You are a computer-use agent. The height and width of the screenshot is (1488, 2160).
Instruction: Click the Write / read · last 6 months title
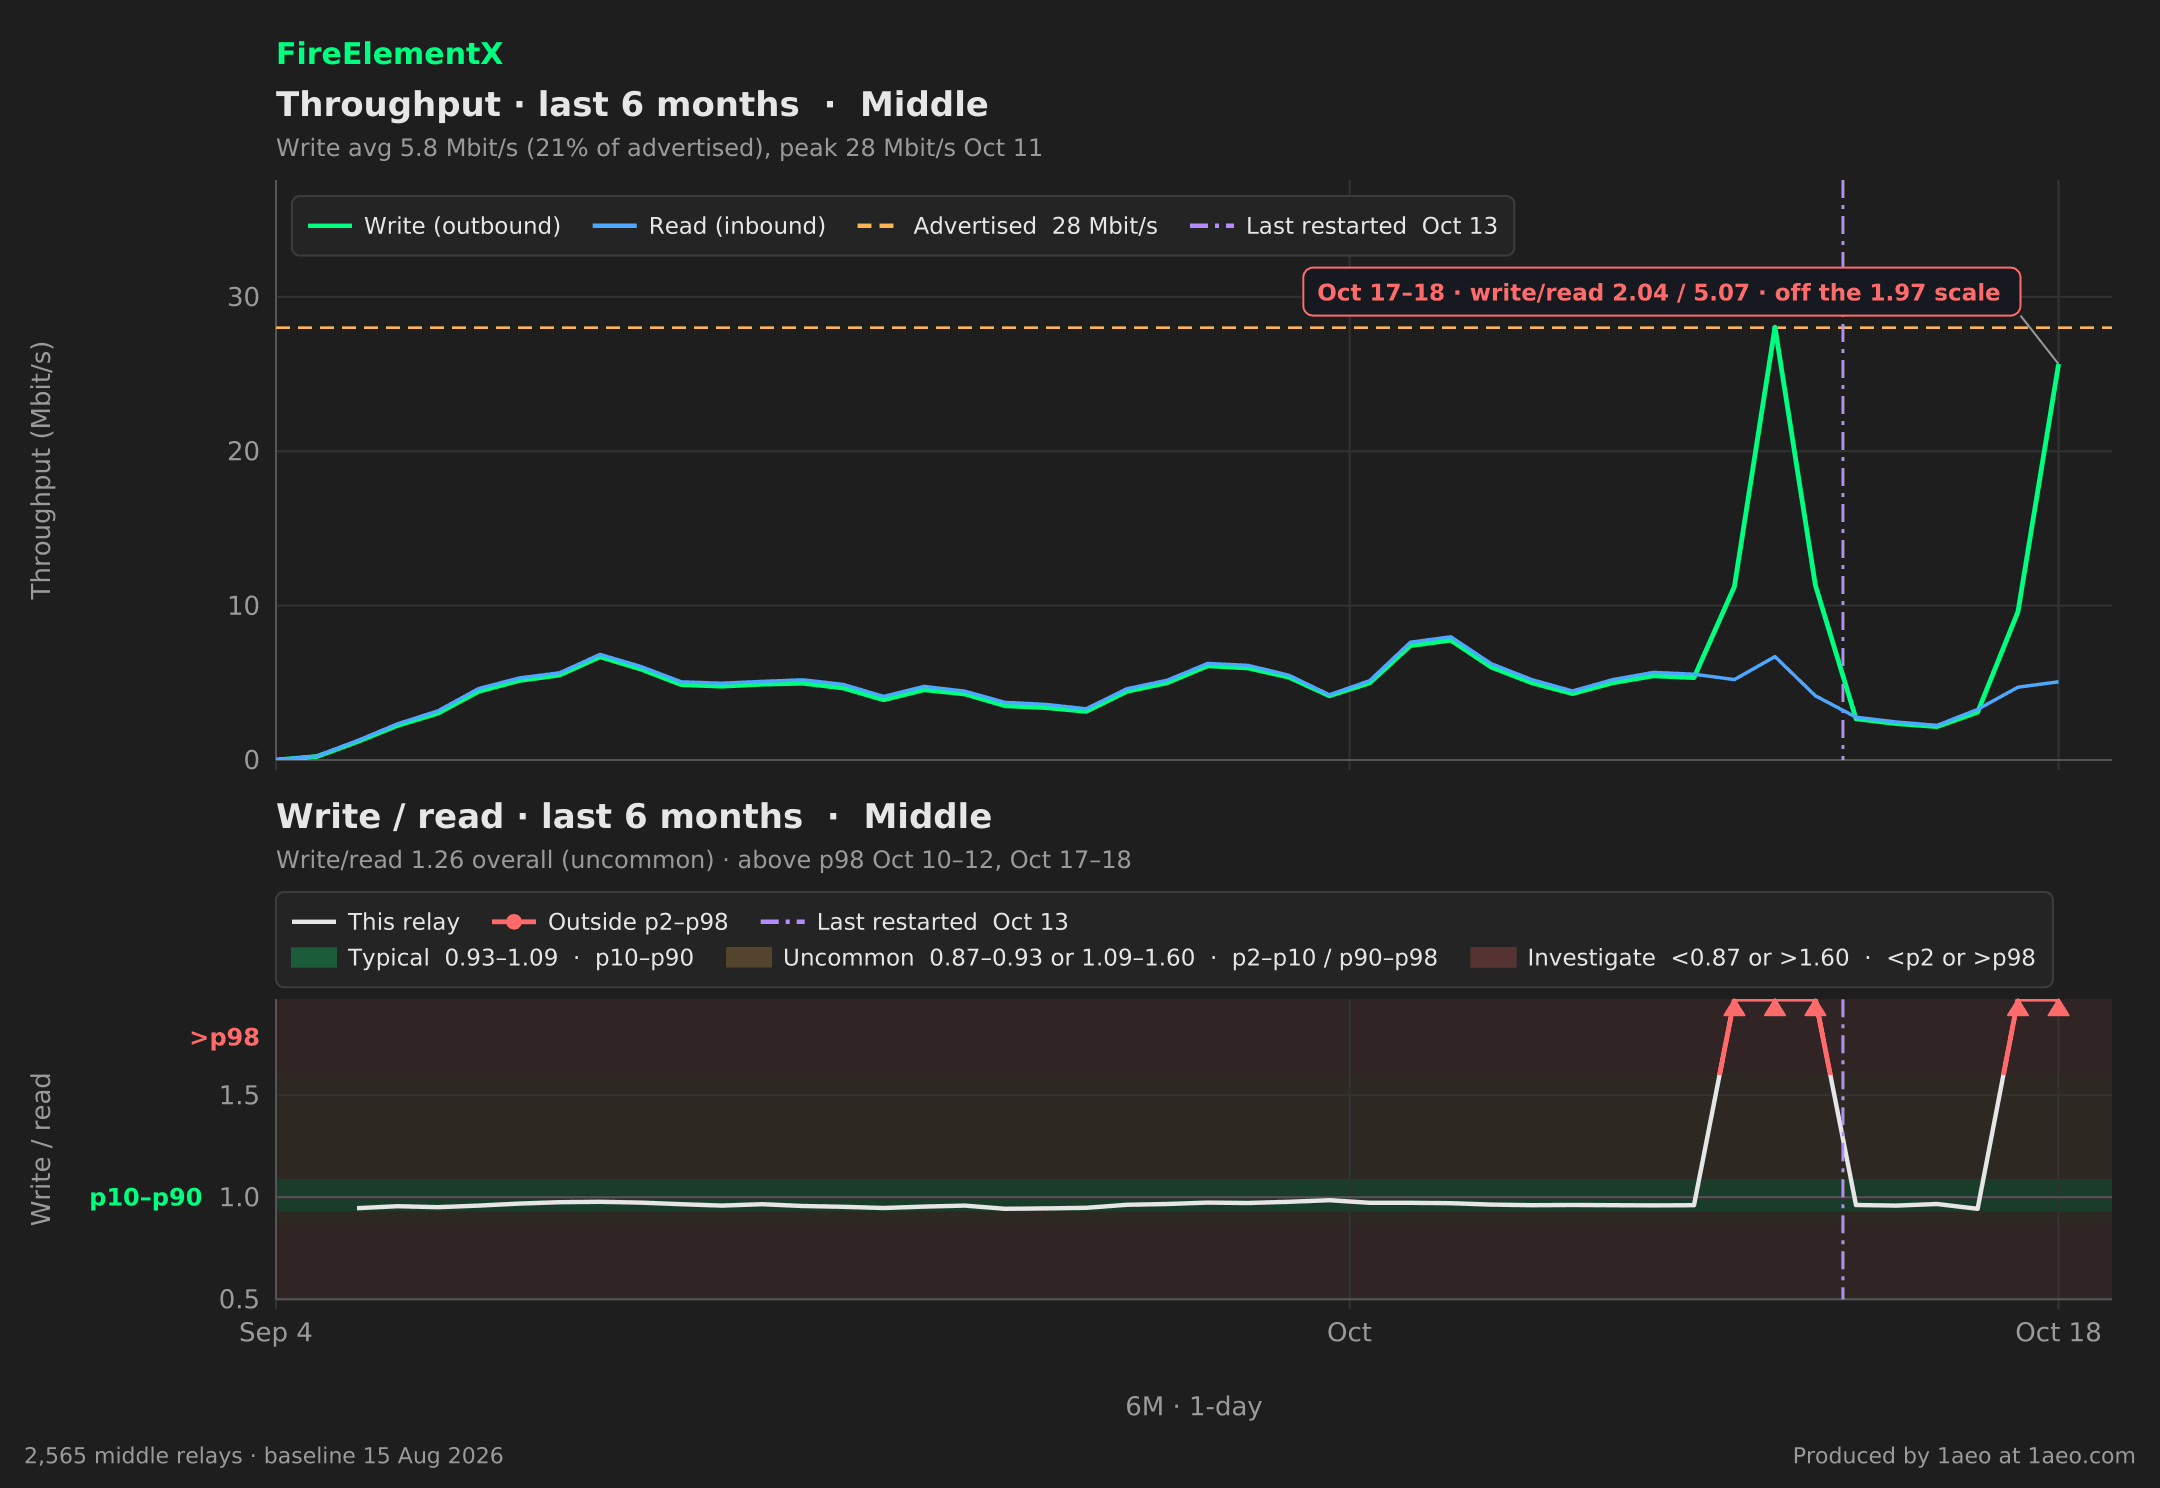click(634, 817)
